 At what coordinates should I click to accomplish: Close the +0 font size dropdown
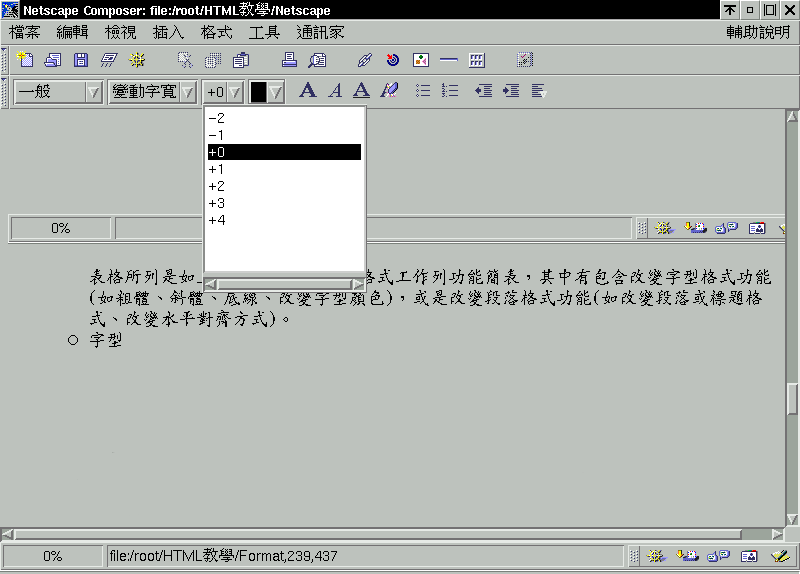click(x=223, y=92)
